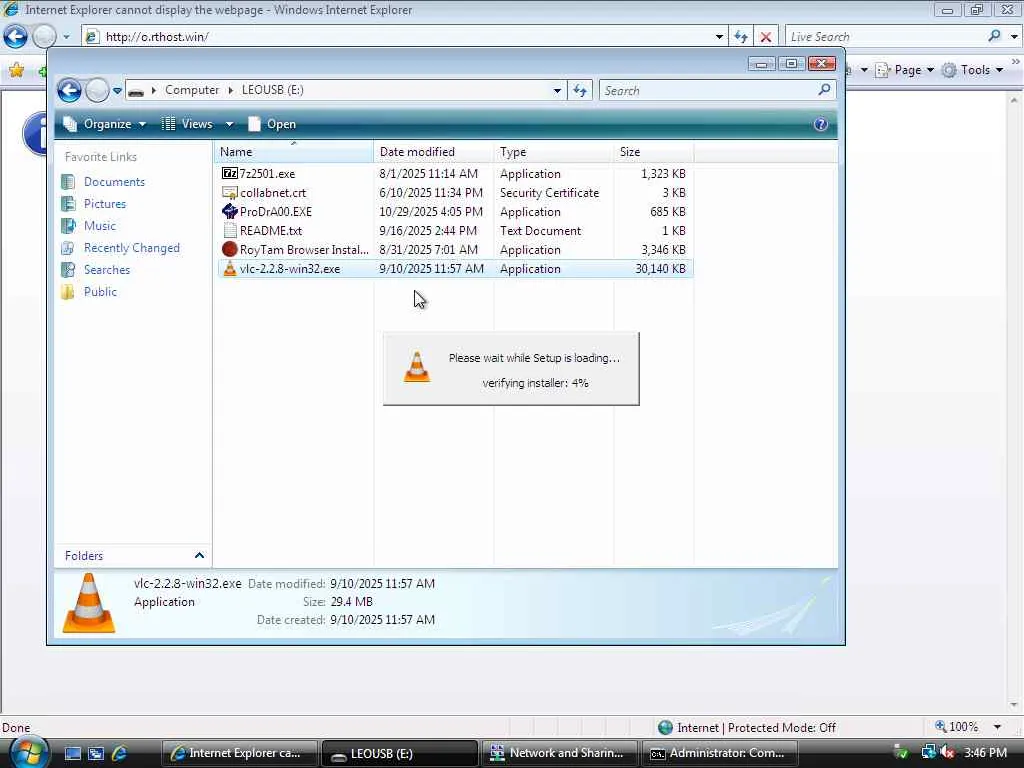Open Recently Changed in Favorite Links
The height and width of the screenshot is (768, 1024).
point(131,248)
